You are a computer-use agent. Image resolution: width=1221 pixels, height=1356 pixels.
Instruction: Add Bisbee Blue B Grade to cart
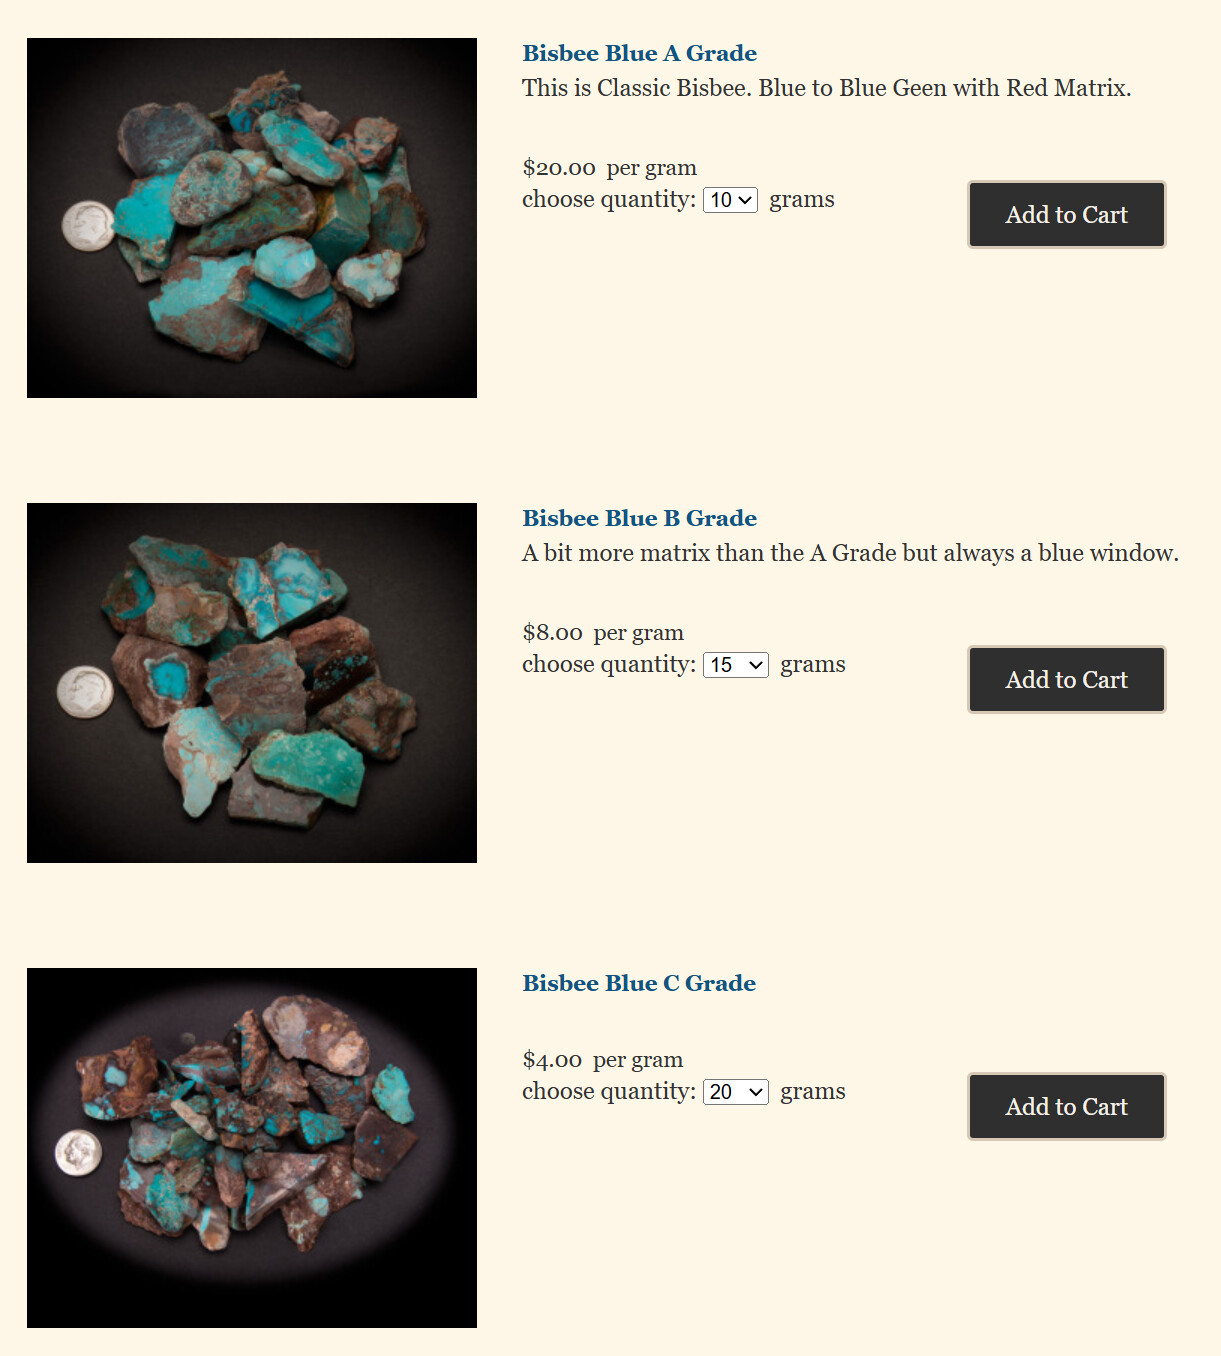coord(1066,679)
